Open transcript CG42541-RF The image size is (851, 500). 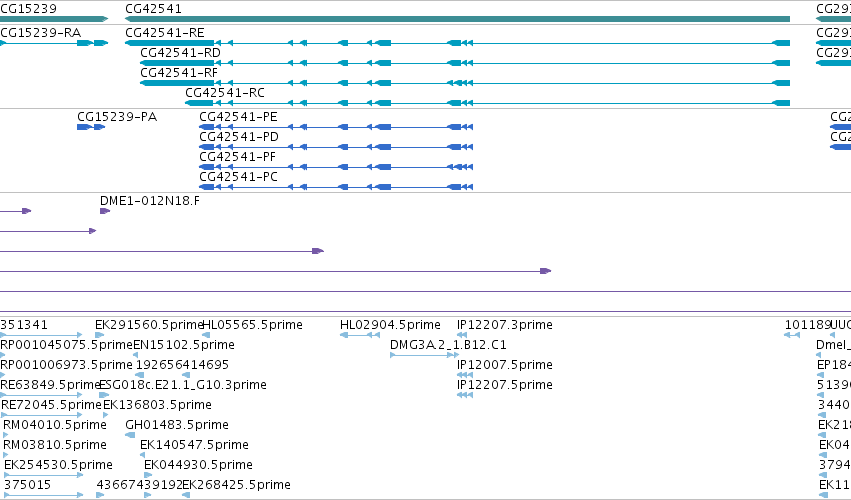[x=179, y=73]
